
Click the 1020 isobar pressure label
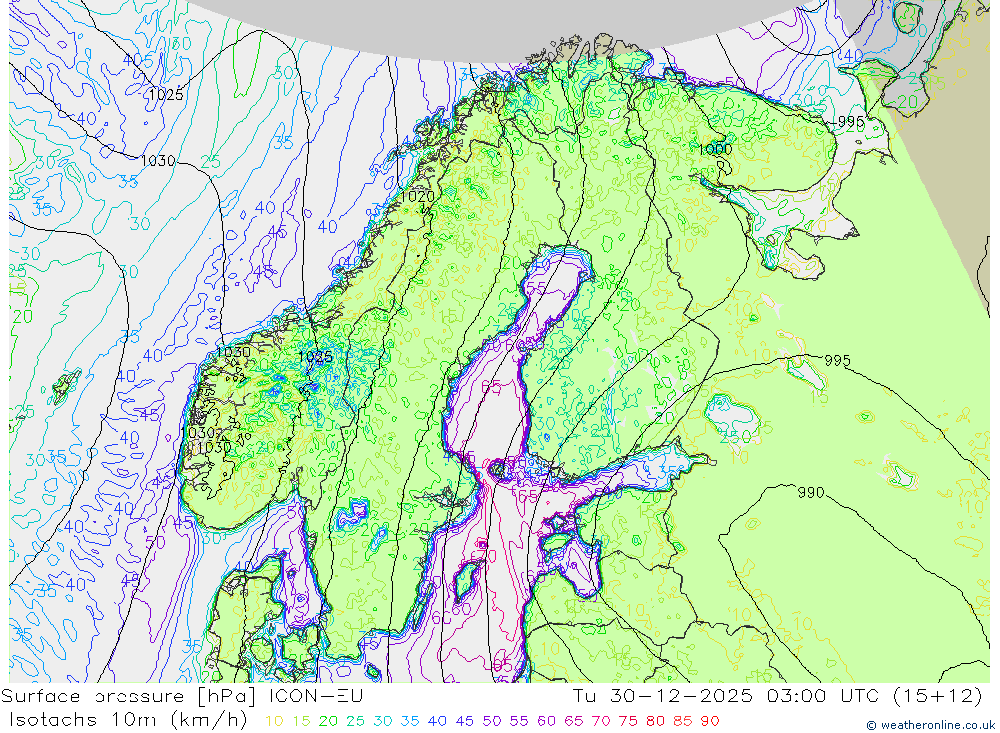point(418,196)
